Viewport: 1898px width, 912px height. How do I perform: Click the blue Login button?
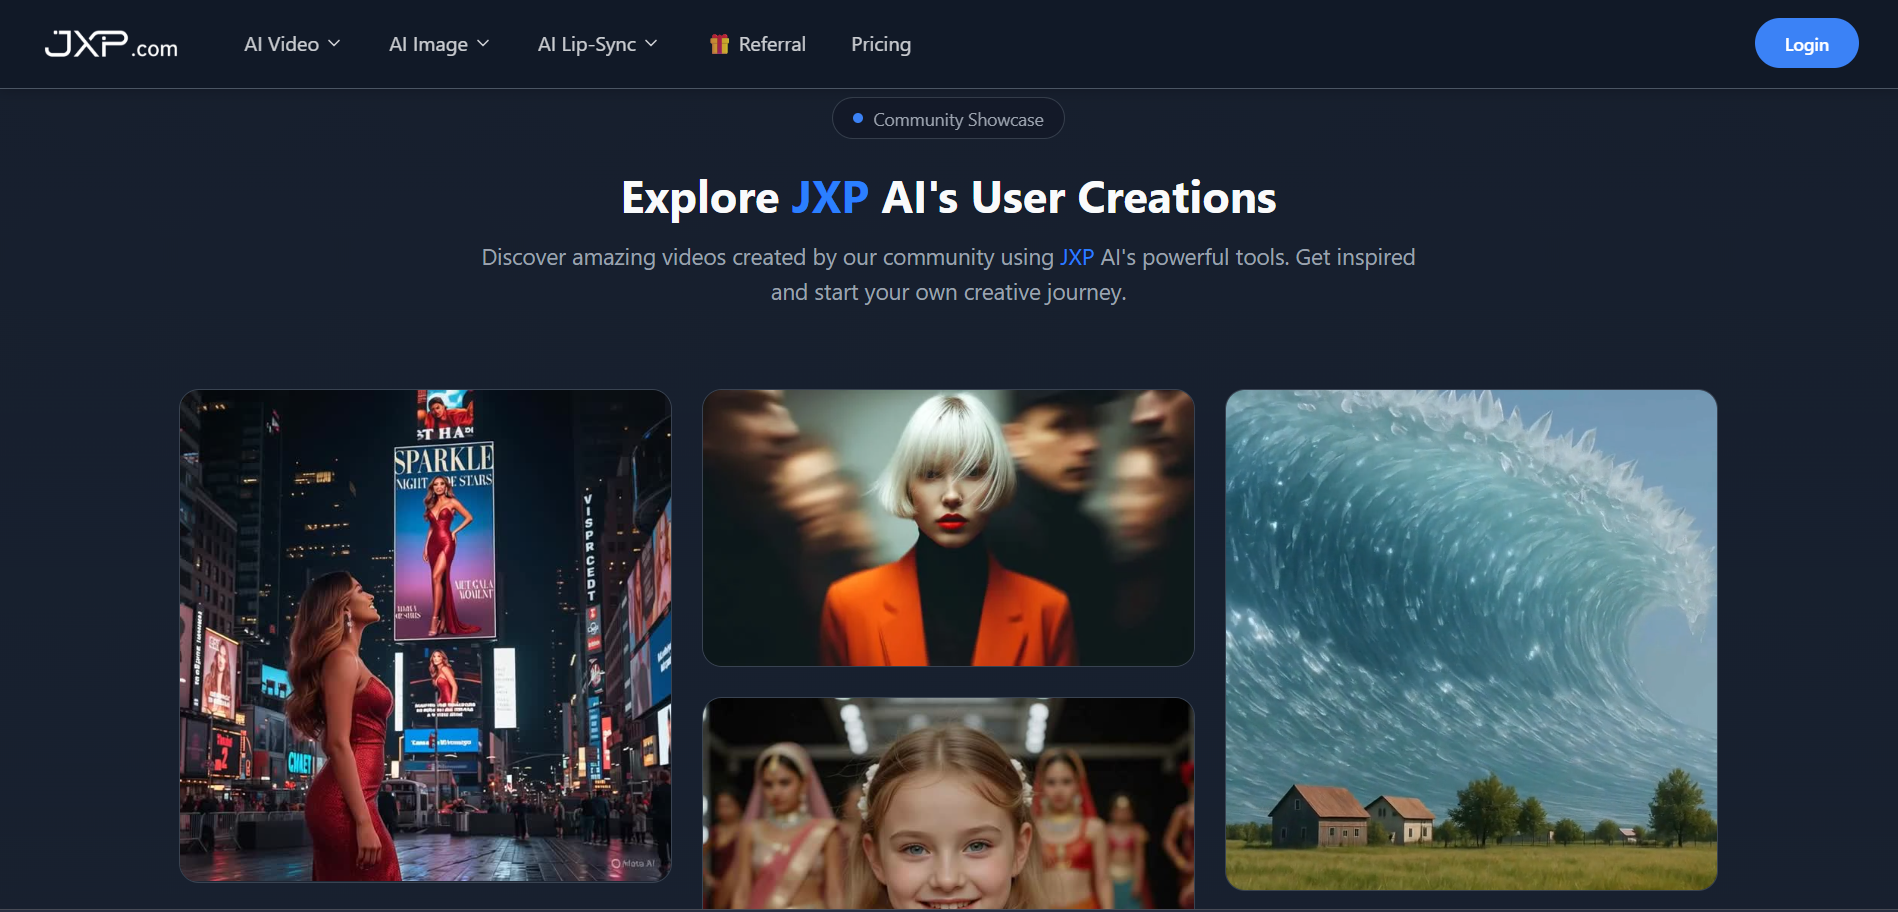pyautogui.click(x=1806, y=43)
